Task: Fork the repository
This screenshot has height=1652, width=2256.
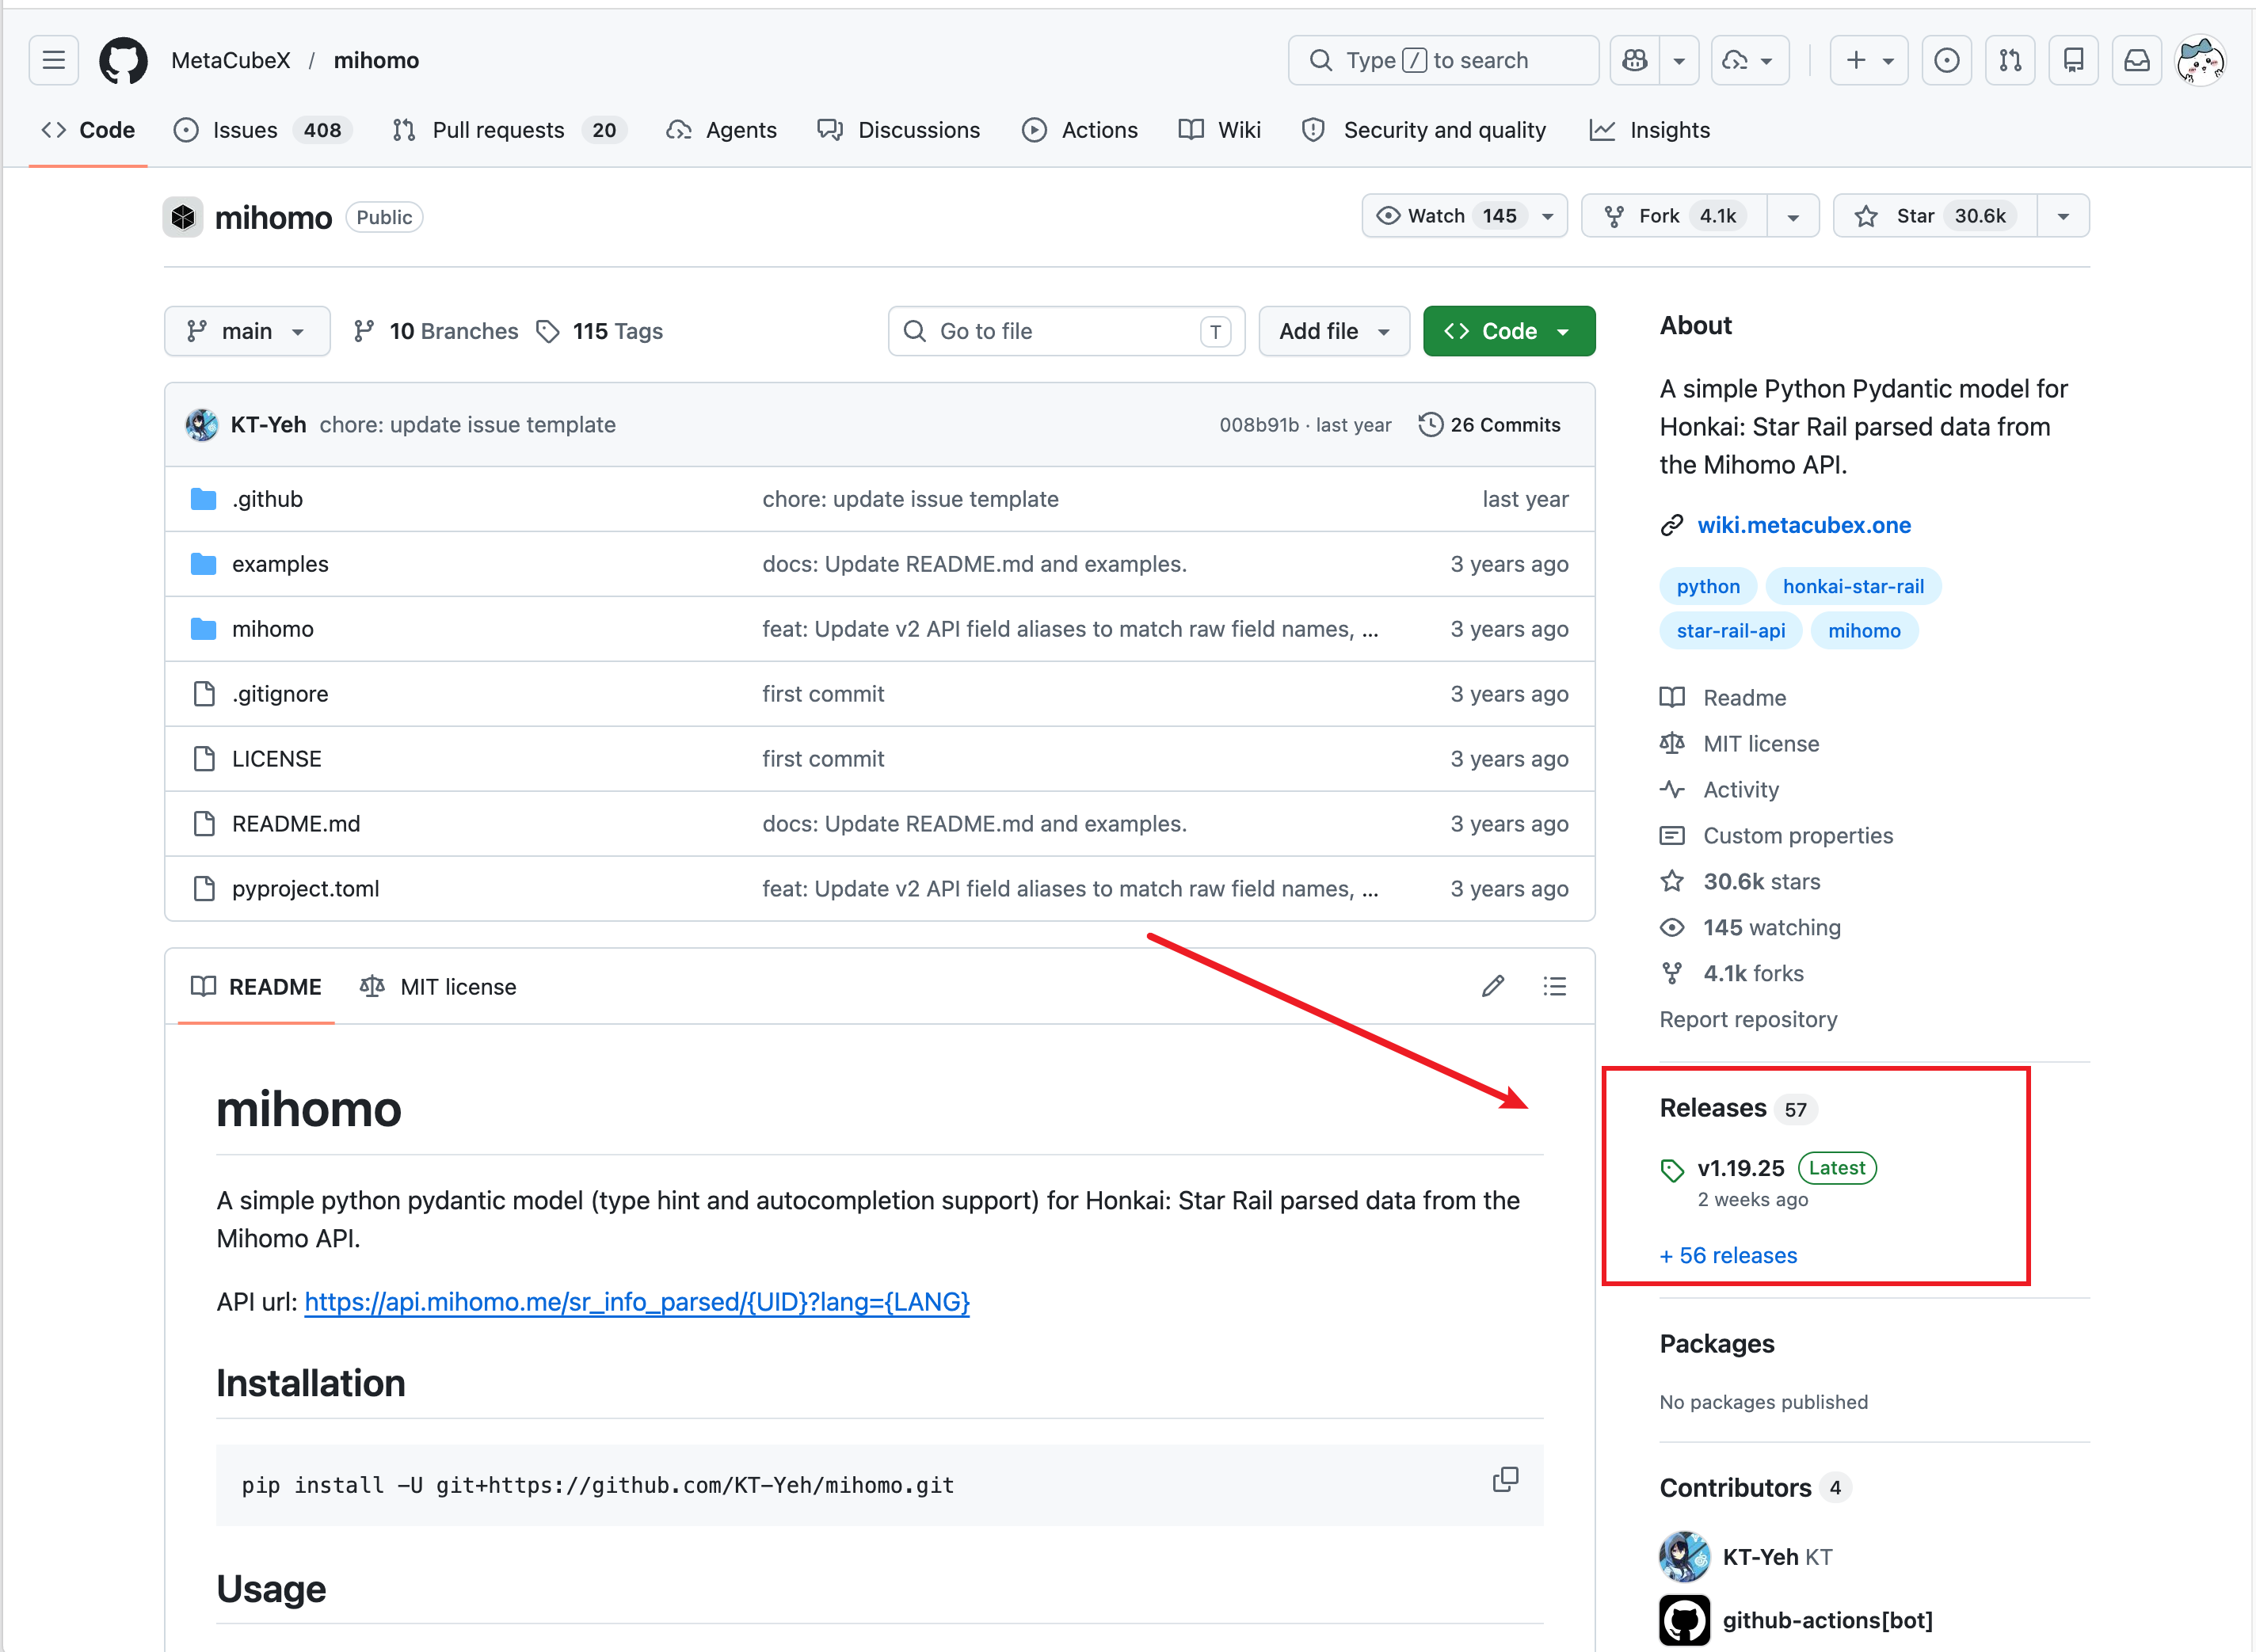Action: click(x=1674, y=216)
